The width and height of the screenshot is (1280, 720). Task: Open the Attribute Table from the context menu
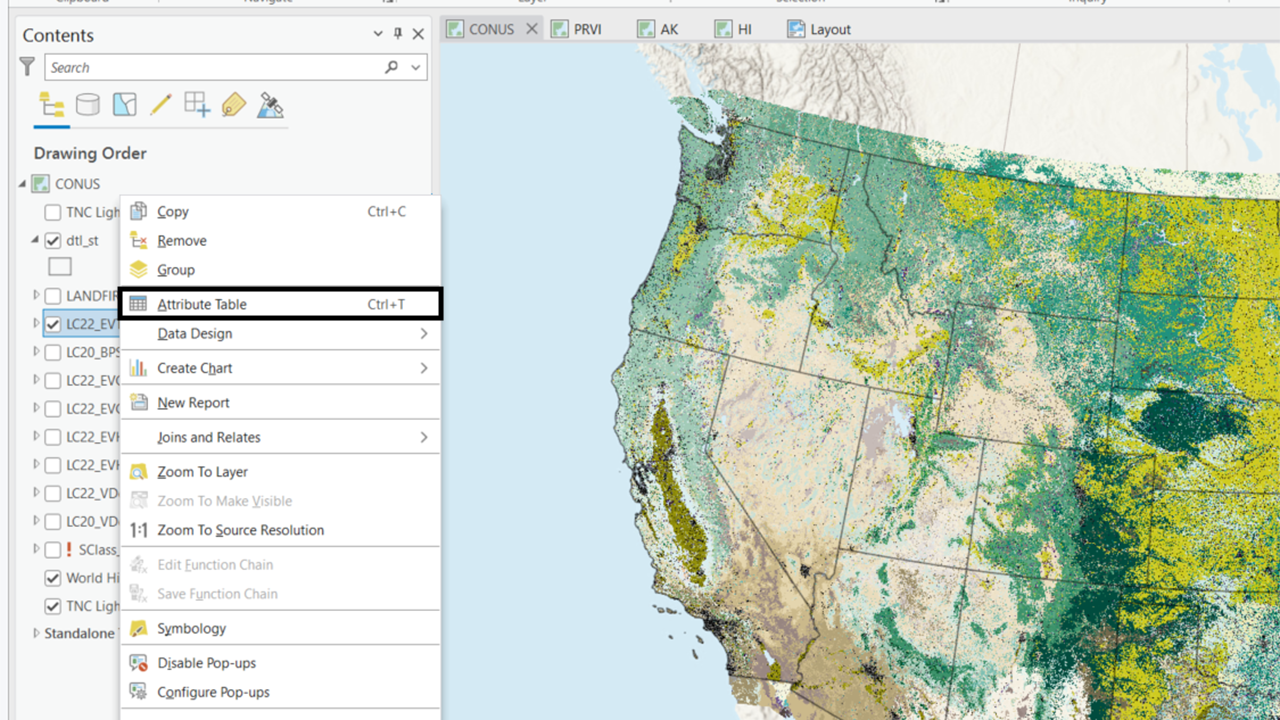(x=202, y=304)
